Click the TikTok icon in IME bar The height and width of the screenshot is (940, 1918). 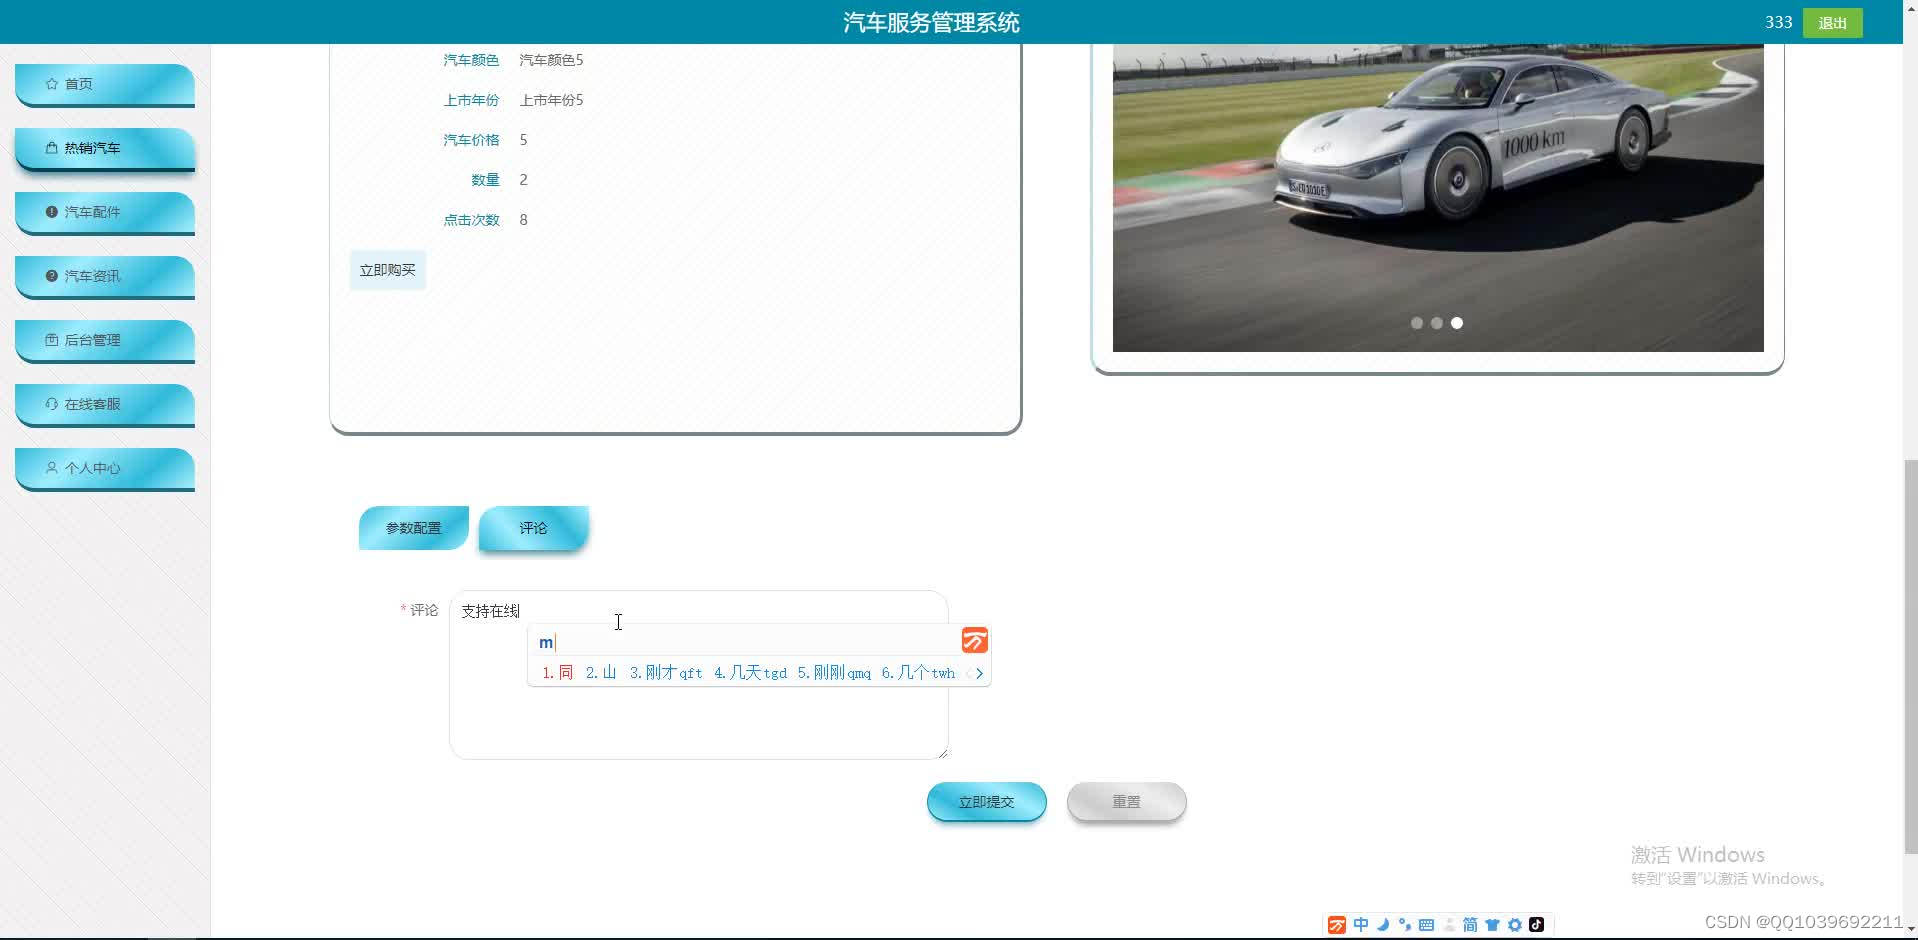click(1537, 925)
